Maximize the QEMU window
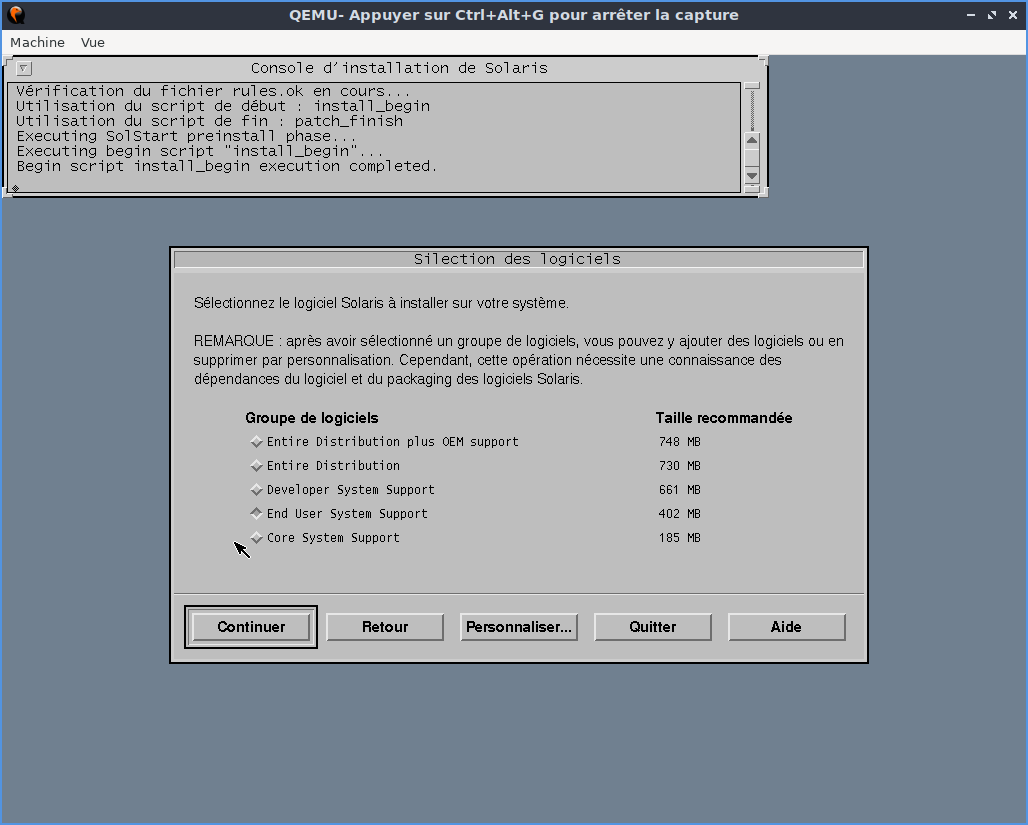The width and height of the screenshot is (1028, 825). [x=992, y=14]
